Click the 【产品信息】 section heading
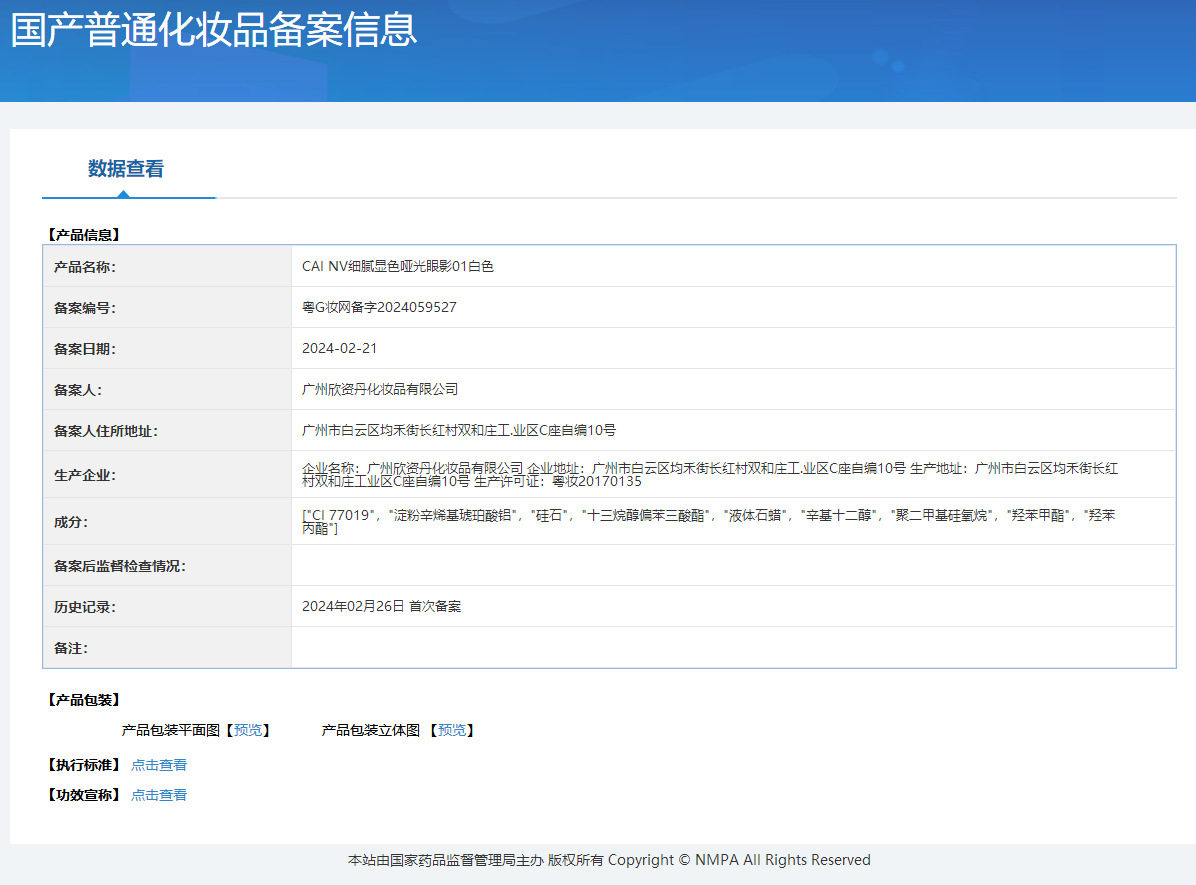Viewport: 1196px width, 885px height. point(84,235)
